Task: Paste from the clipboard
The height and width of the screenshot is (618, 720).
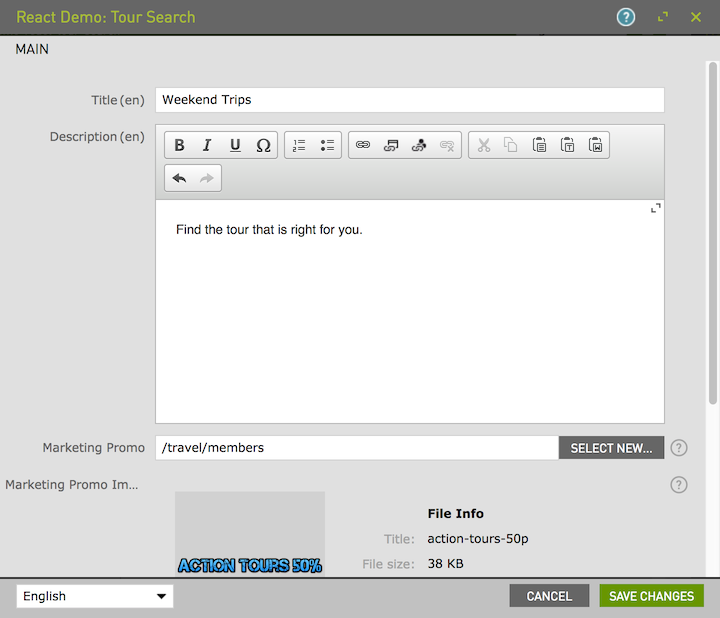Action: click(539, 145)
